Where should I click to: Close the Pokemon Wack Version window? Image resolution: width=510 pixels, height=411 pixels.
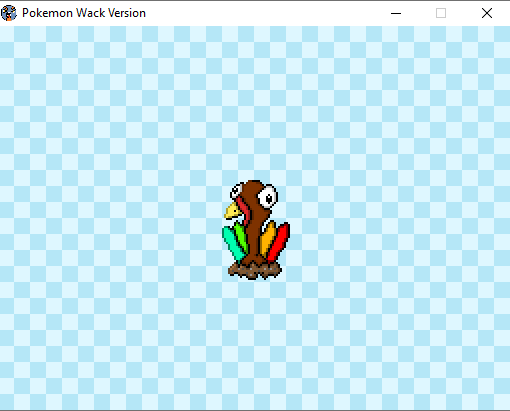pos(487,13)
